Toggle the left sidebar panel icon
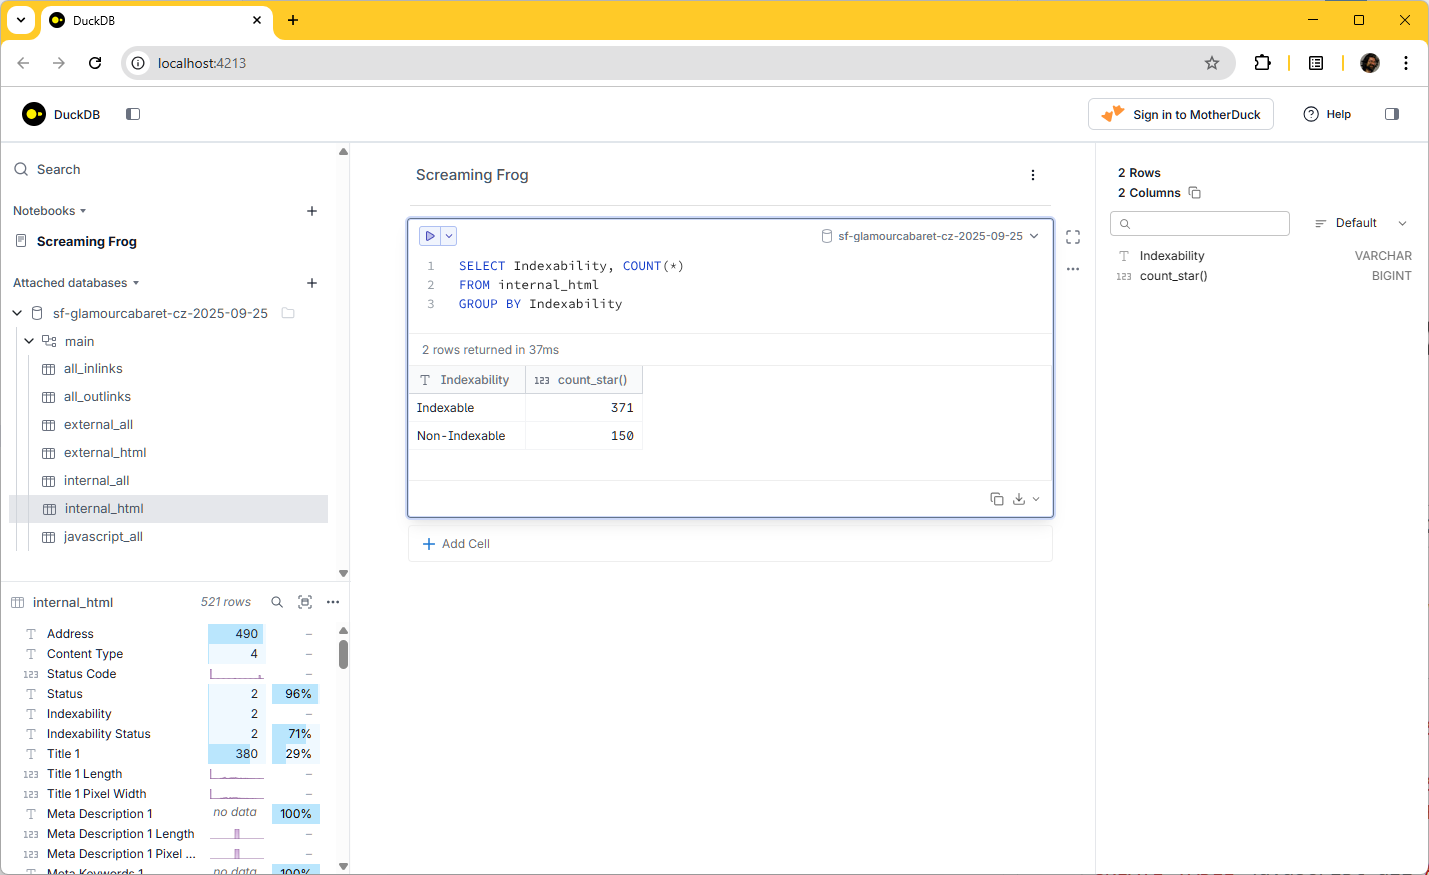The width and height of the screenshot is (1429, 875). tap(133, 114)
